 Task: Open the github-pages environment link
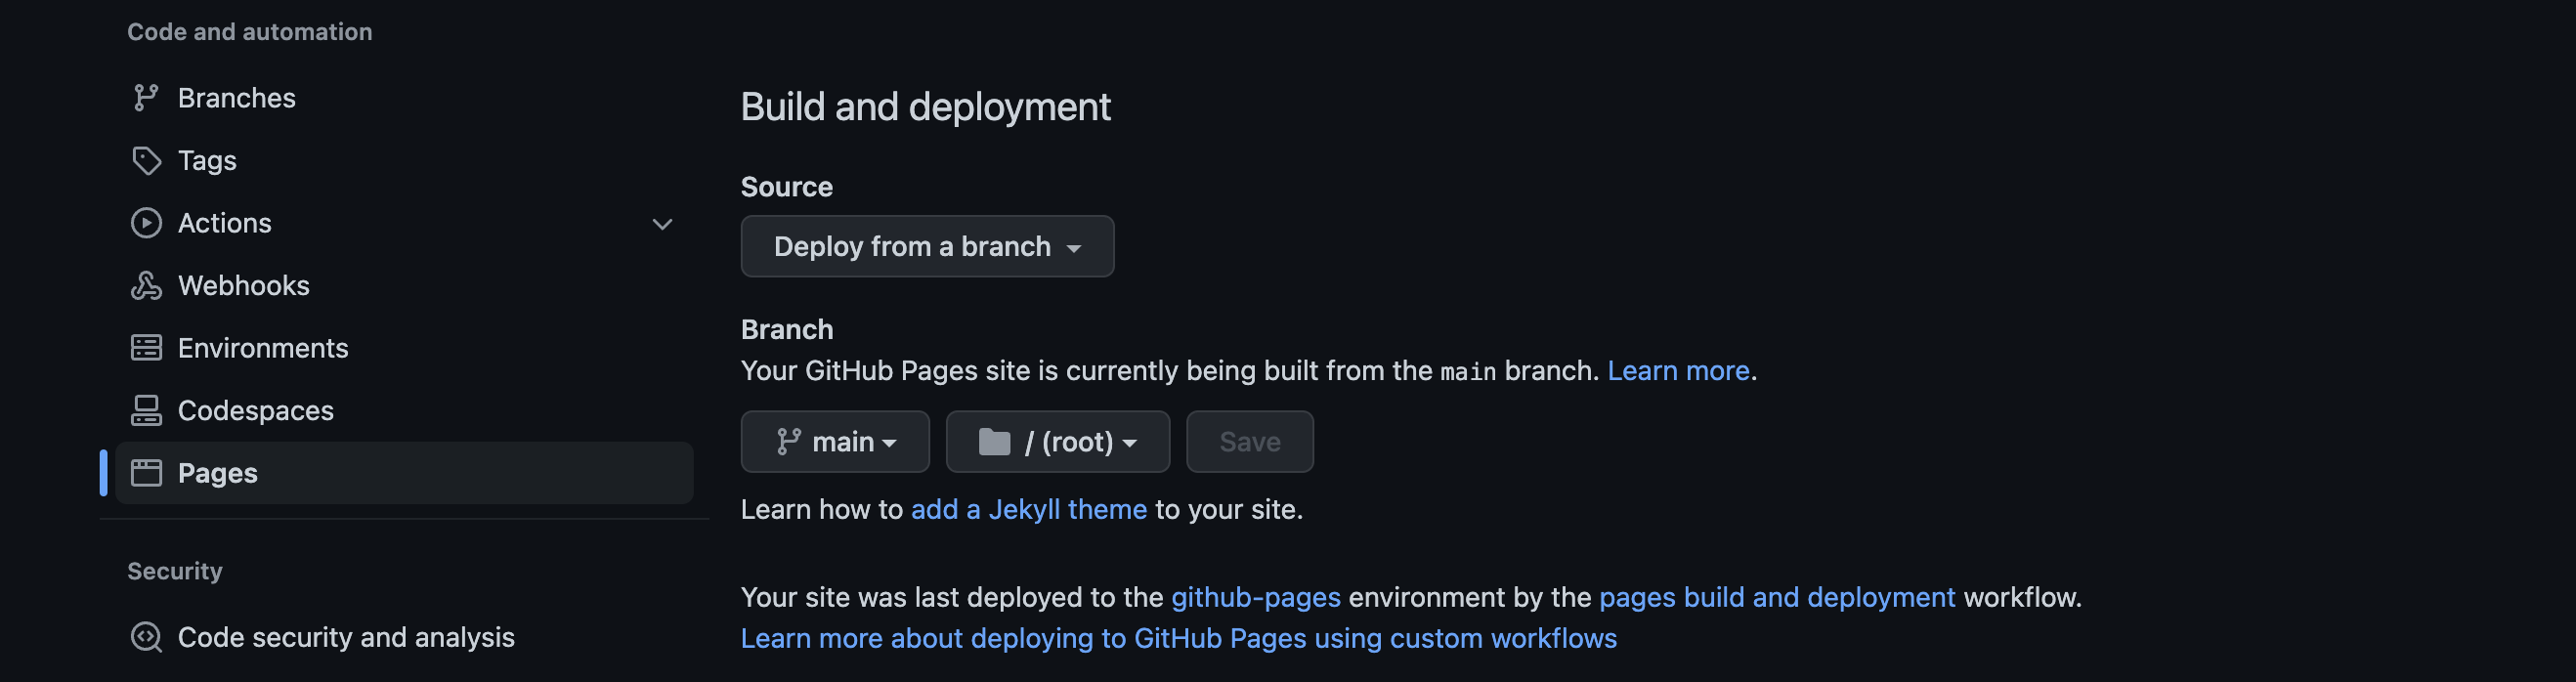click(1255, 598)
